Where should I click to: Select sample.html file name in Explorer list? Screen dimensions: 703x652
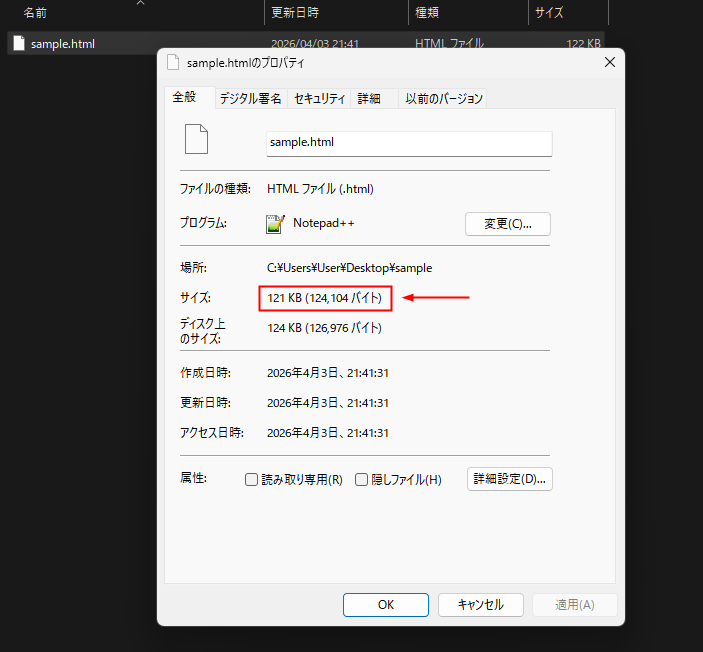(x=63, y=44)
